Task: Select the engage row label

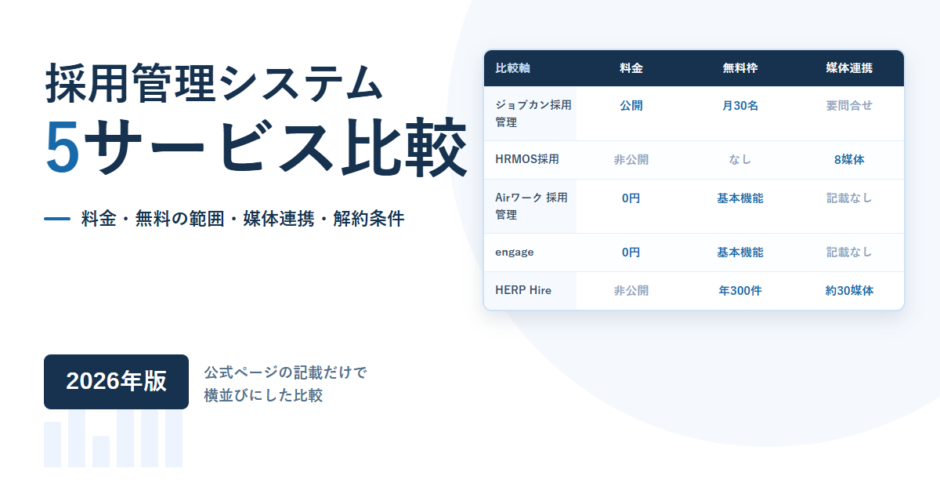Action: click(x=514, y=252)
